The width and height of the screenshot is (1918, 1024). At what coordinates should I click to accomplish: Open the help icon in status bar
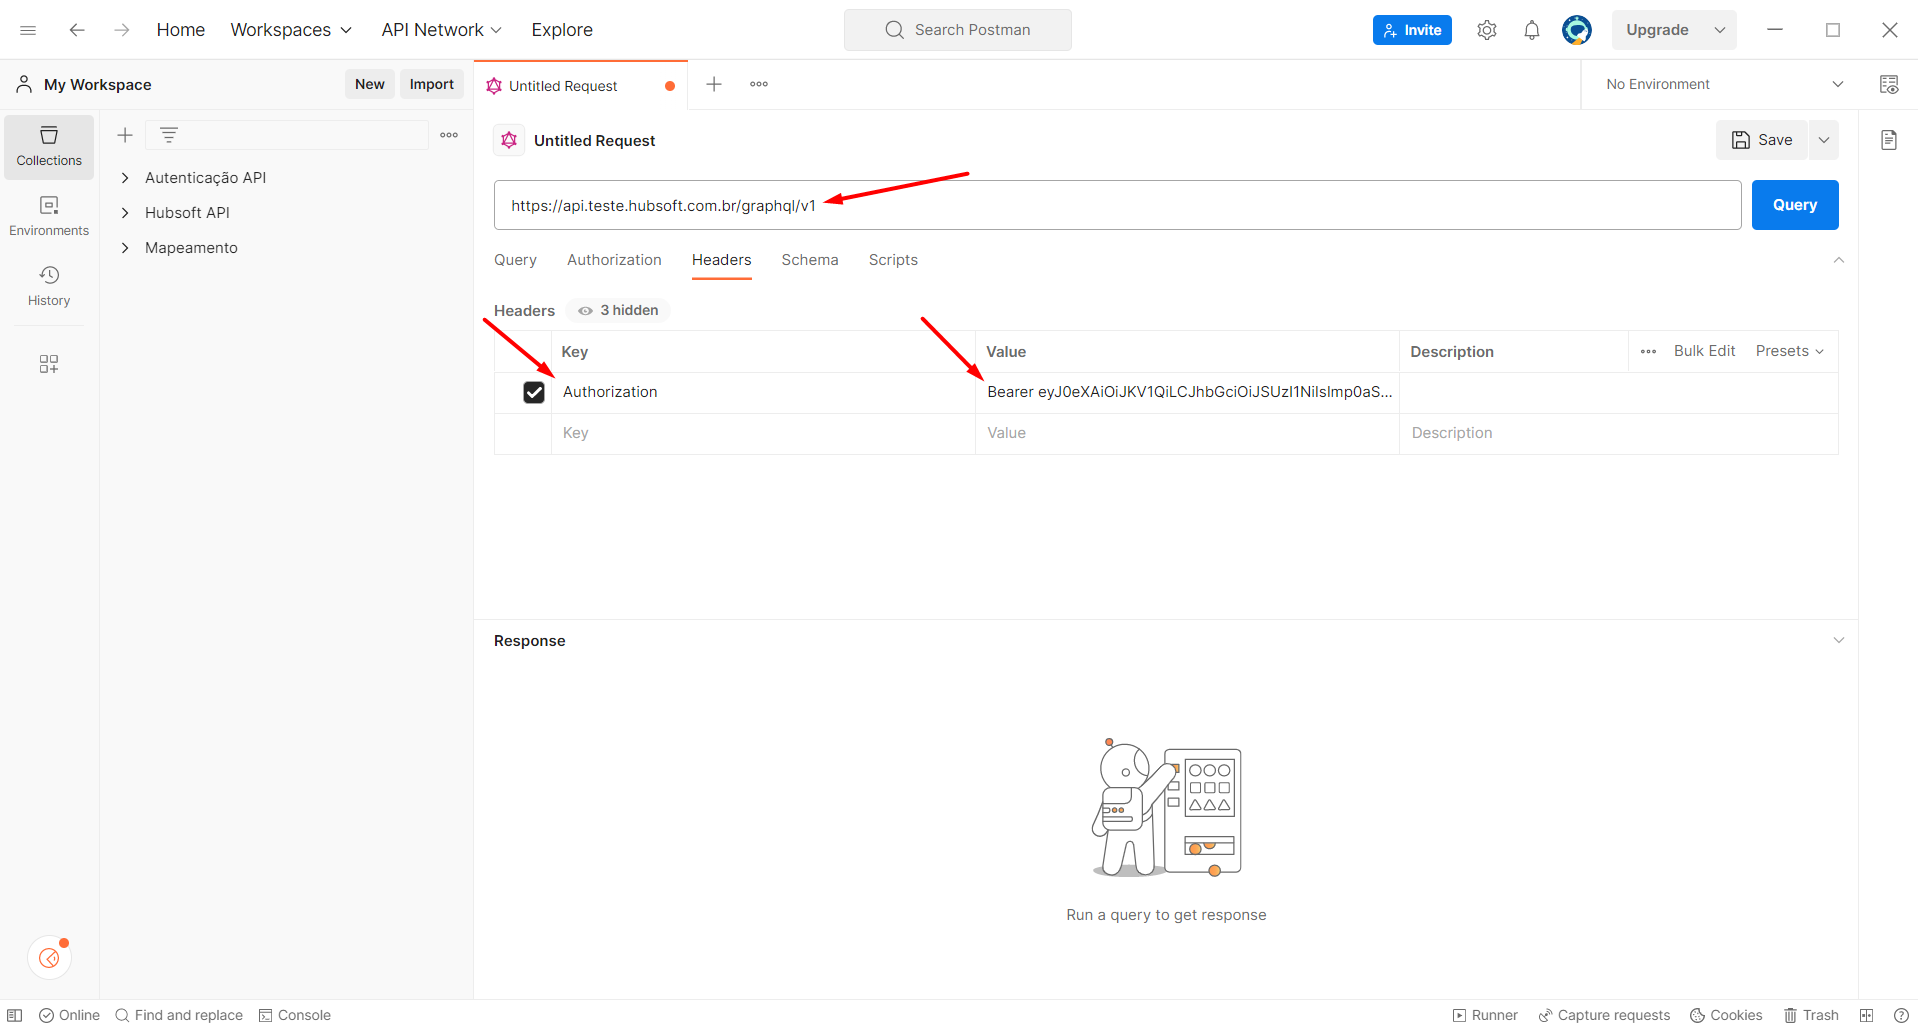point(1901,1015)
